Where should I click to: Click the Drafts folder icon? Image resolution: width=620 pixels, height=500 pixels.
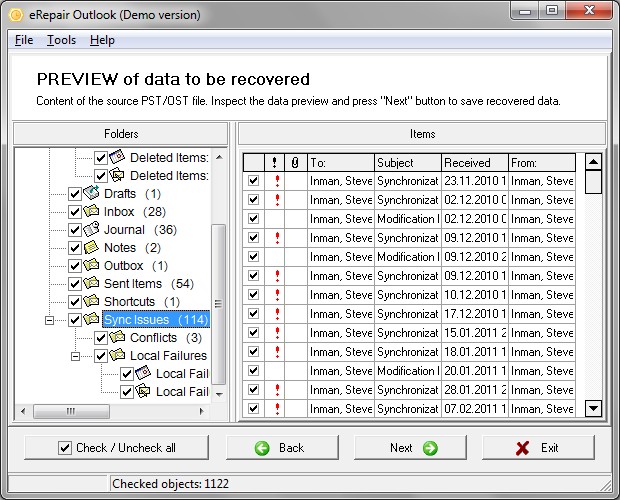click(x=91, y=193)
